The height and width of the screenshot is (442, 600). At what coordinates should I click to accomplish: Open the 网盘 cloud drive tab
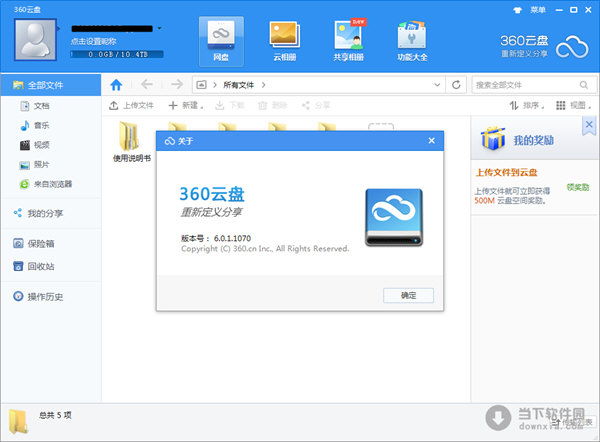pos(221,41)
